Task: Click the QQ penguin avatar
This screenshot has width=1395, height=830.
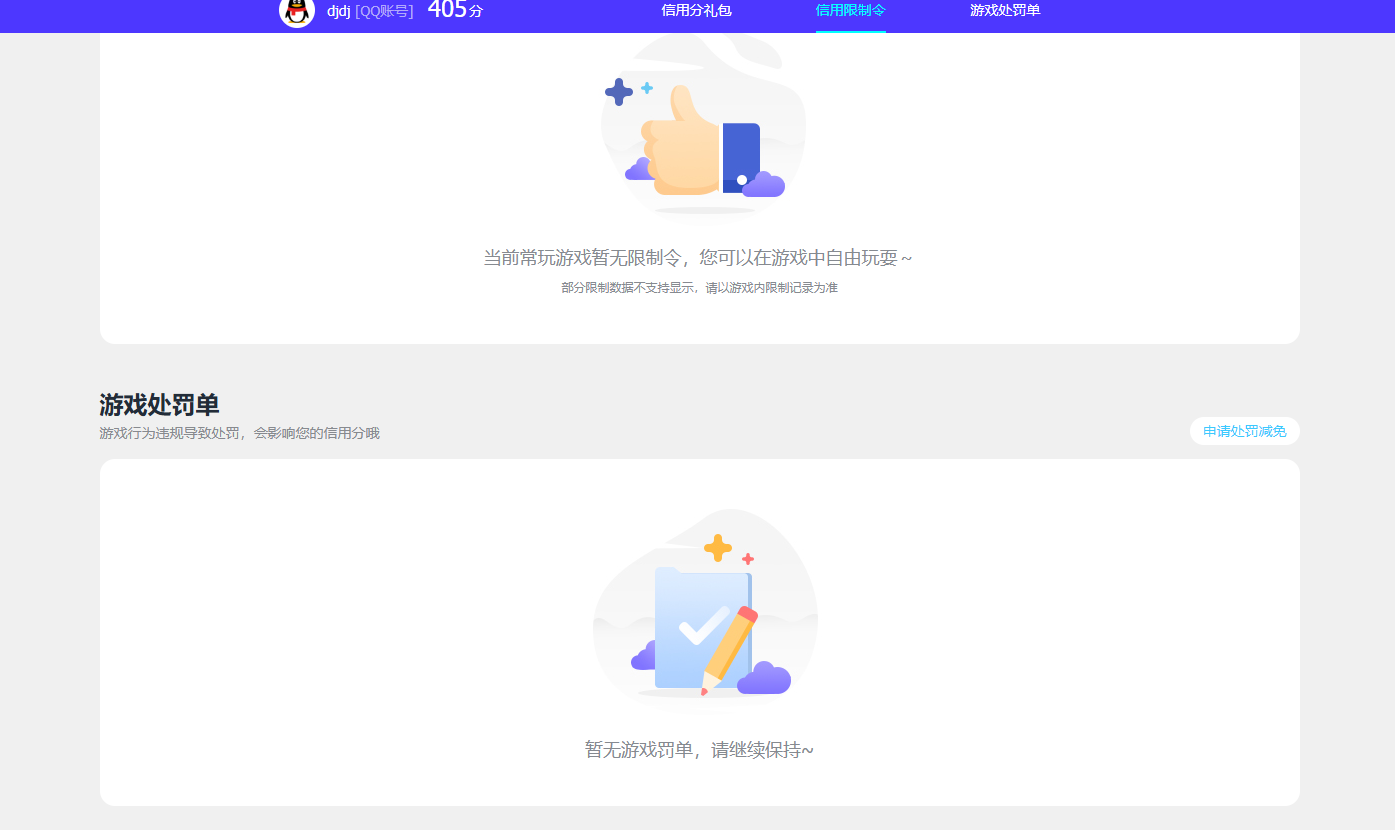Action: 296,14
